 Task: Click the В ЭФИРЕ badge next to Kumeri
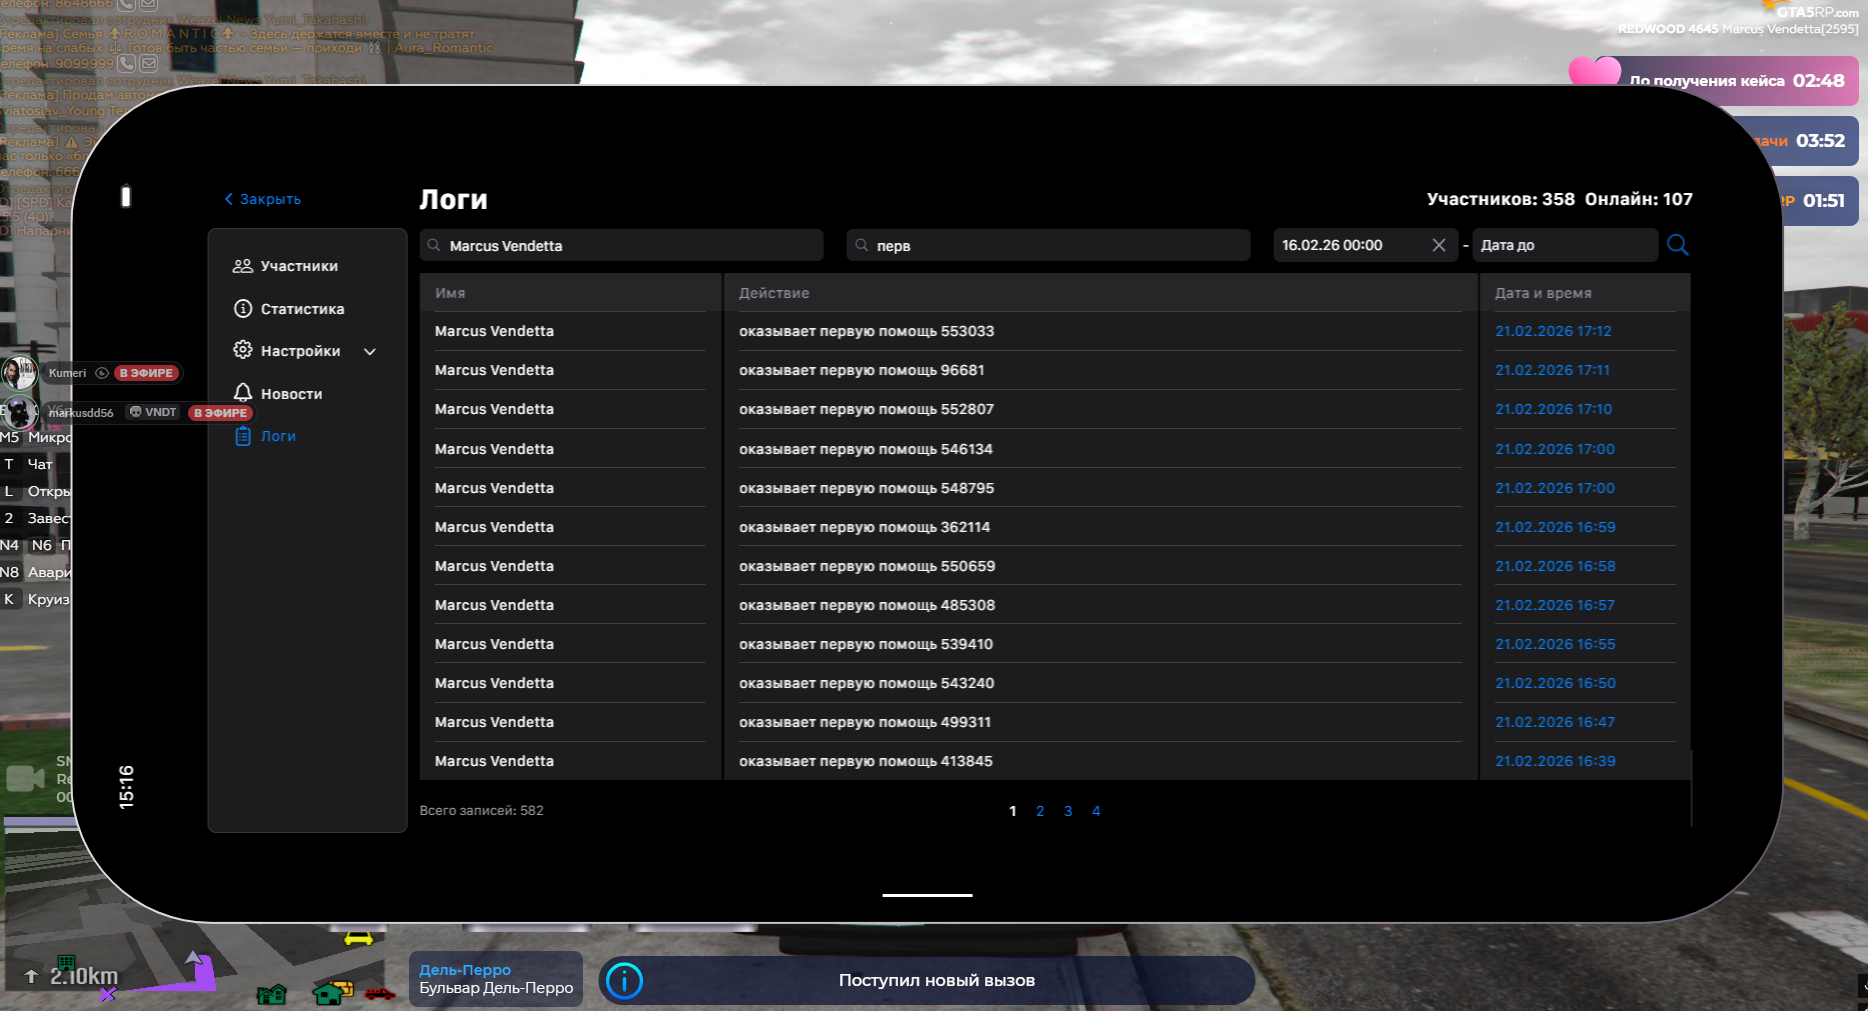pos(147,373)
